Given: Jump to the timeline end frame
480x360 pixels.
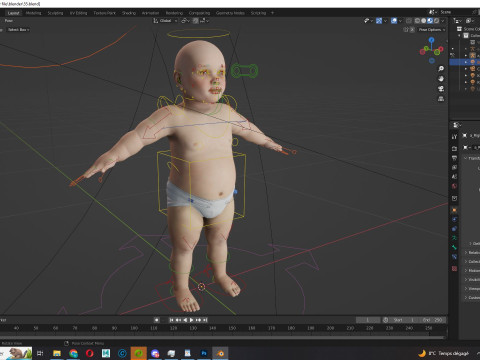Looking at the screenshot, I should click(x=205, y=320).
